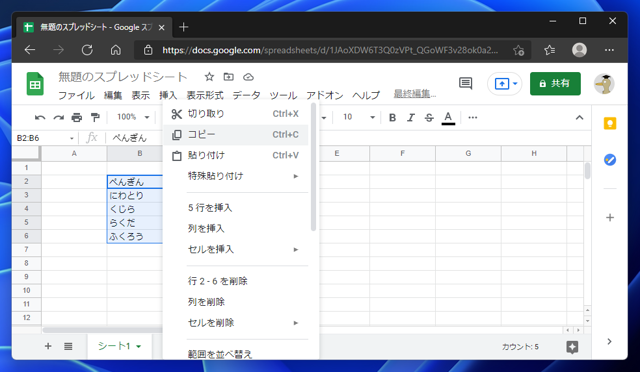The width and height of the screenshot is (640, 372).
Task: Open the シート1 tab dropdown arrow
Action: [139, 346]
